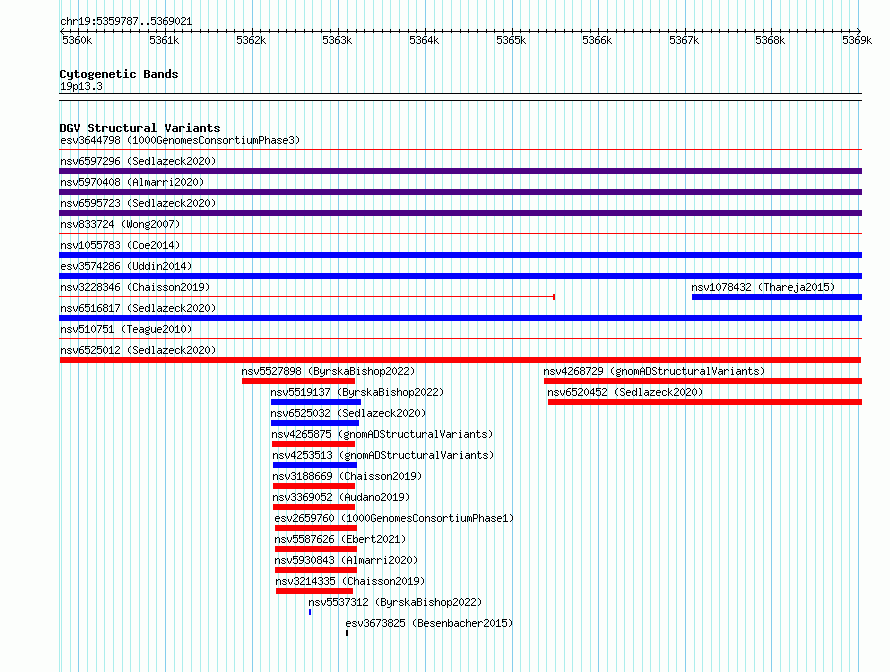
Task: Select the nsv5970408 purple variant bar
Action: tap(460, 192)
